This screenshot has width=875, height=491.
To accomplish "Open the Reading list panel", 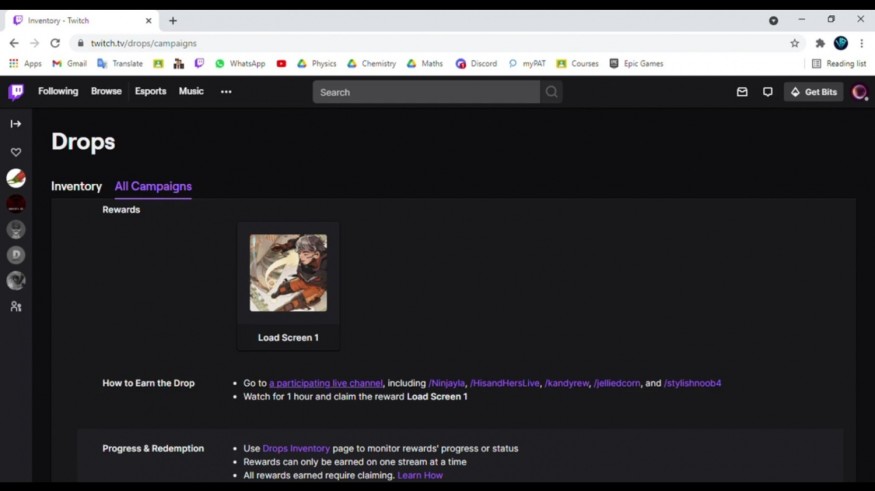I will tap(839, 64).
